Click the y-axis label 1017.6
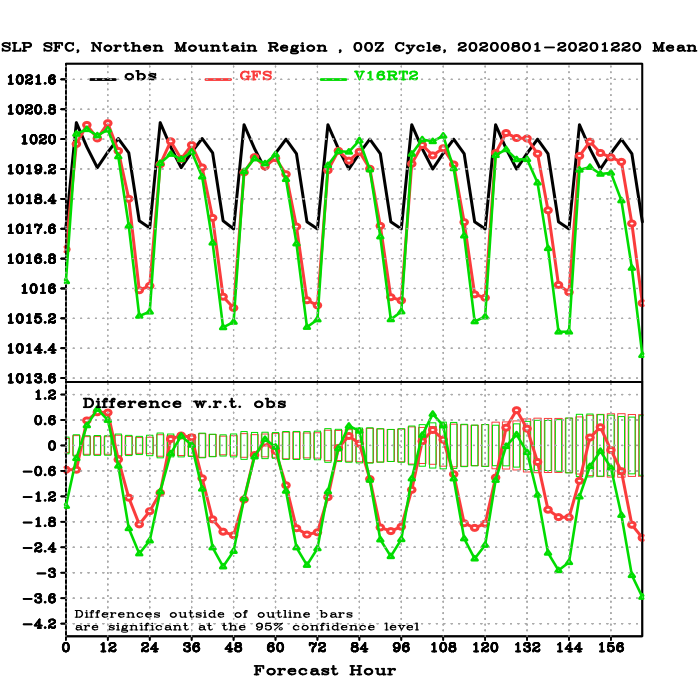This screenshot has width=700, height=700. pos(32,229)
